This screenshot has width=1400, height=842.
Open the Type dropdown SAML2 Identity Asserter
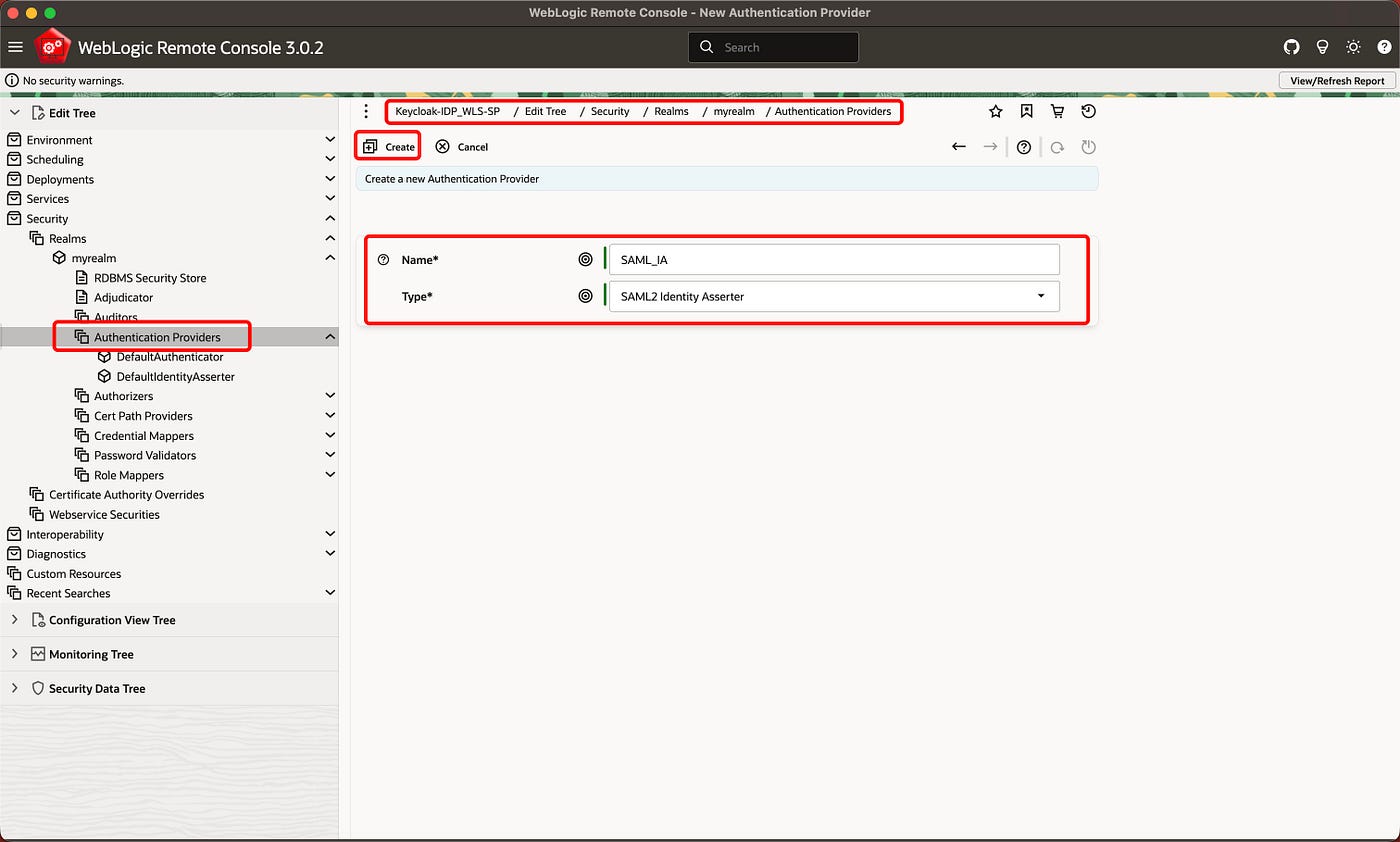click(x=834, y=296)
